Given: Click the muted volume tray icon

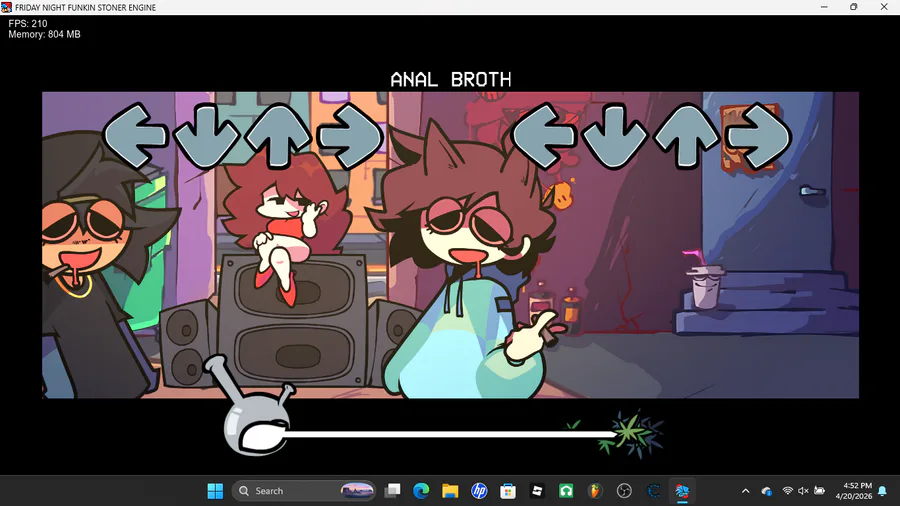Looking at the screenshot, I should click(803, 491).
